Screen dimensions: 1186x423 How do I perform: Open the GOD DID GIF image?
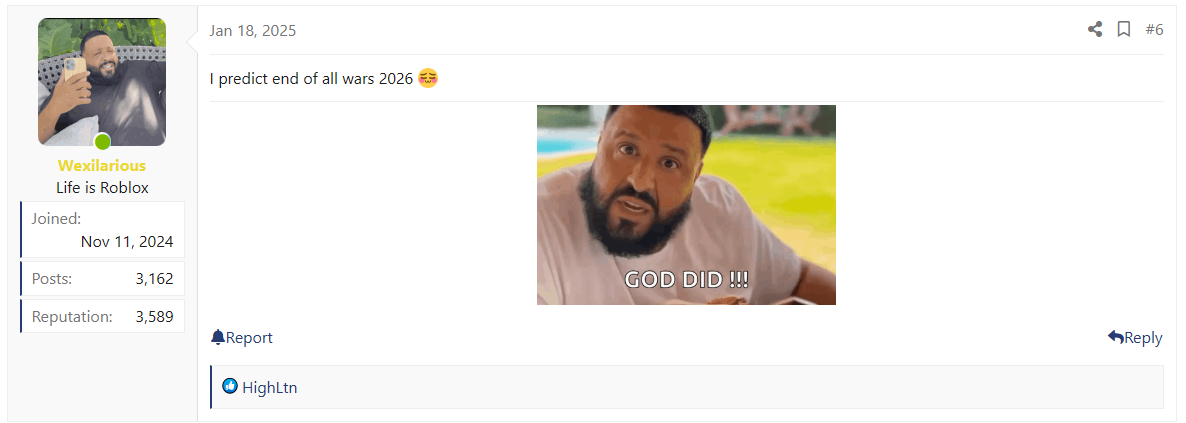point(686,205)
